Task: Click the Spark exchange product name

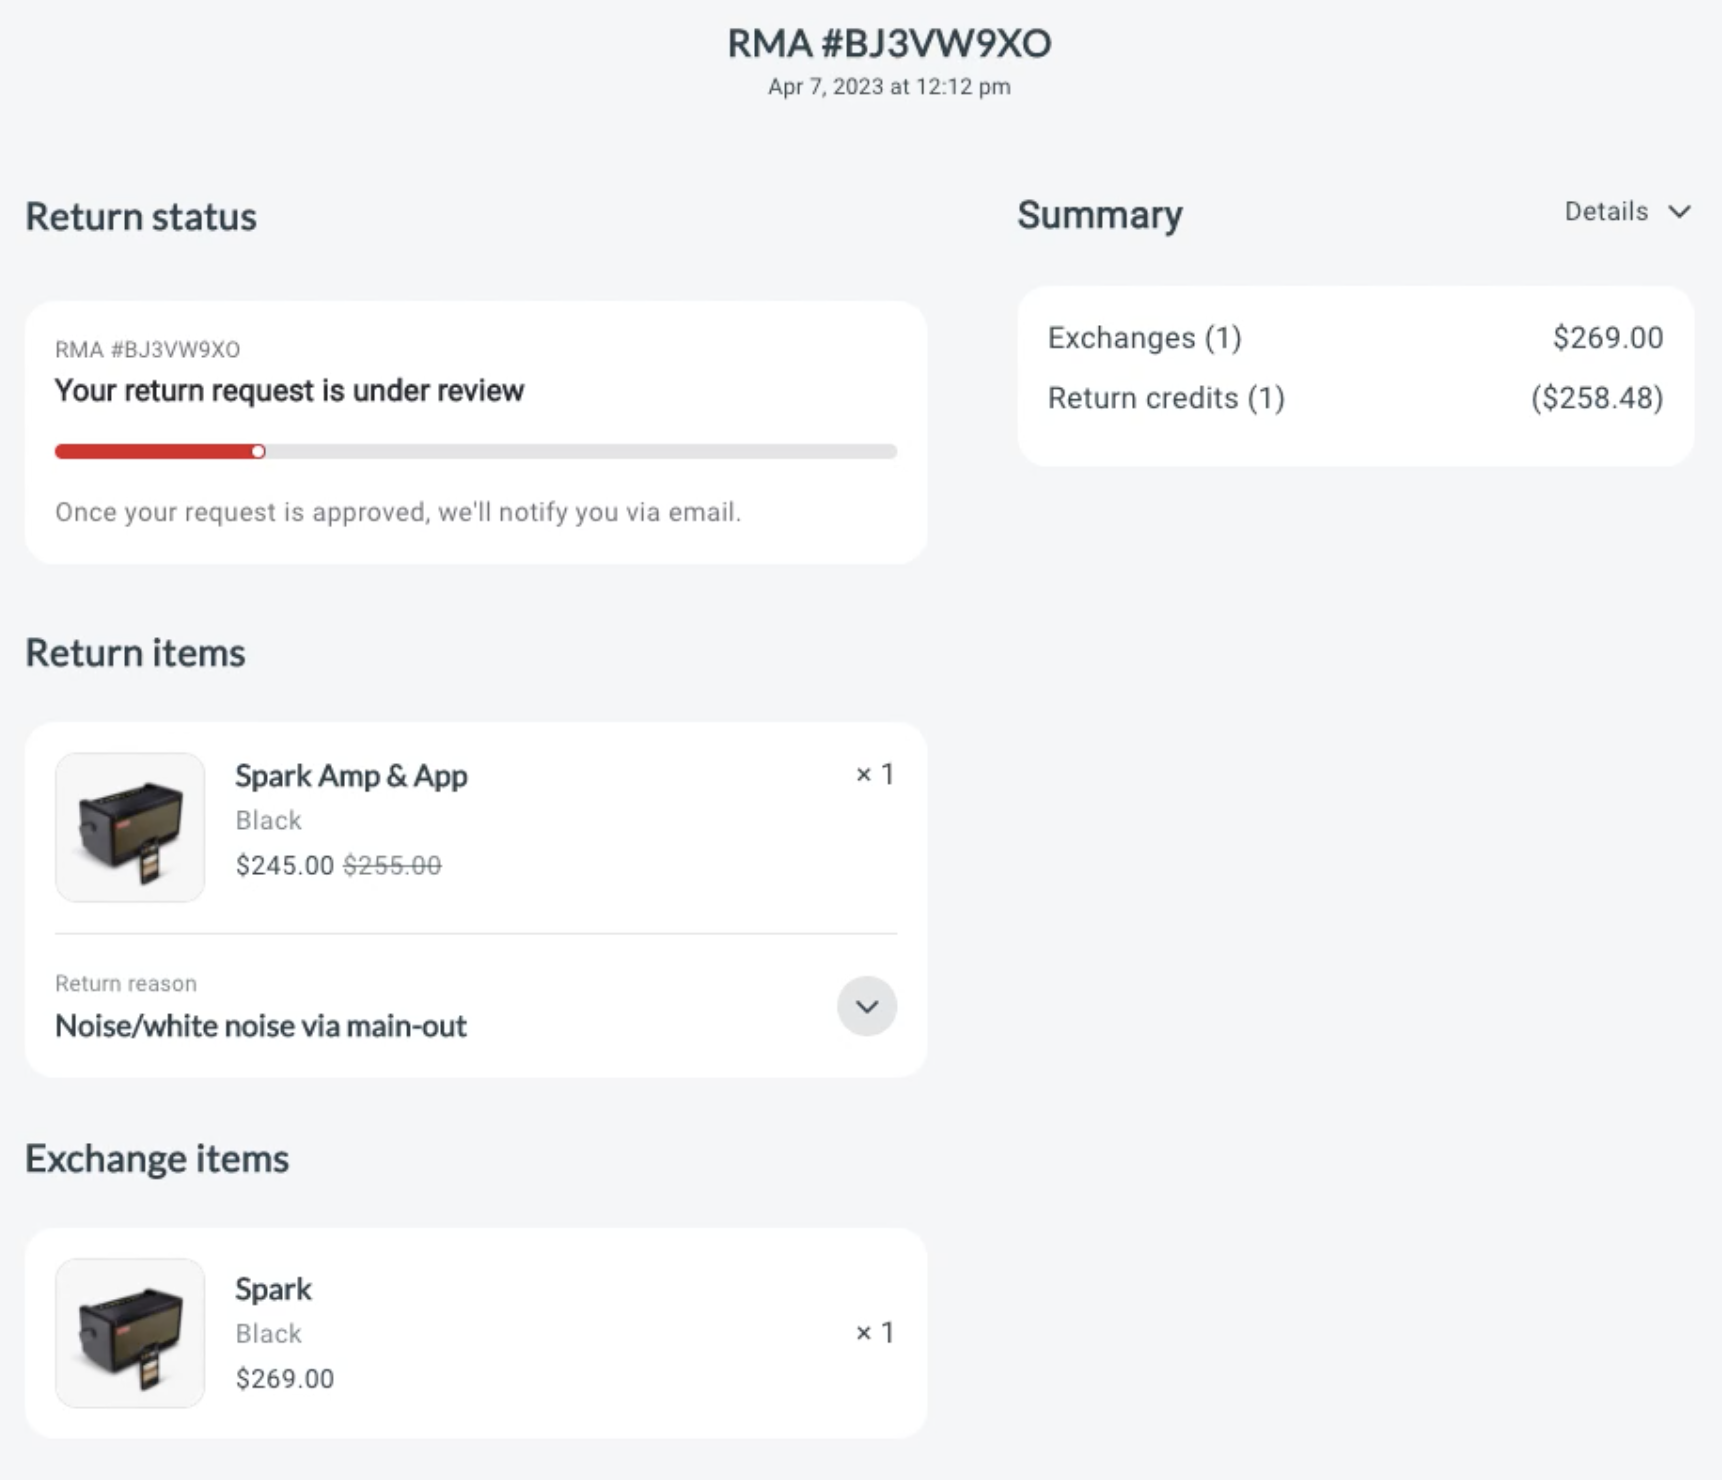Action: point(273,1289)
